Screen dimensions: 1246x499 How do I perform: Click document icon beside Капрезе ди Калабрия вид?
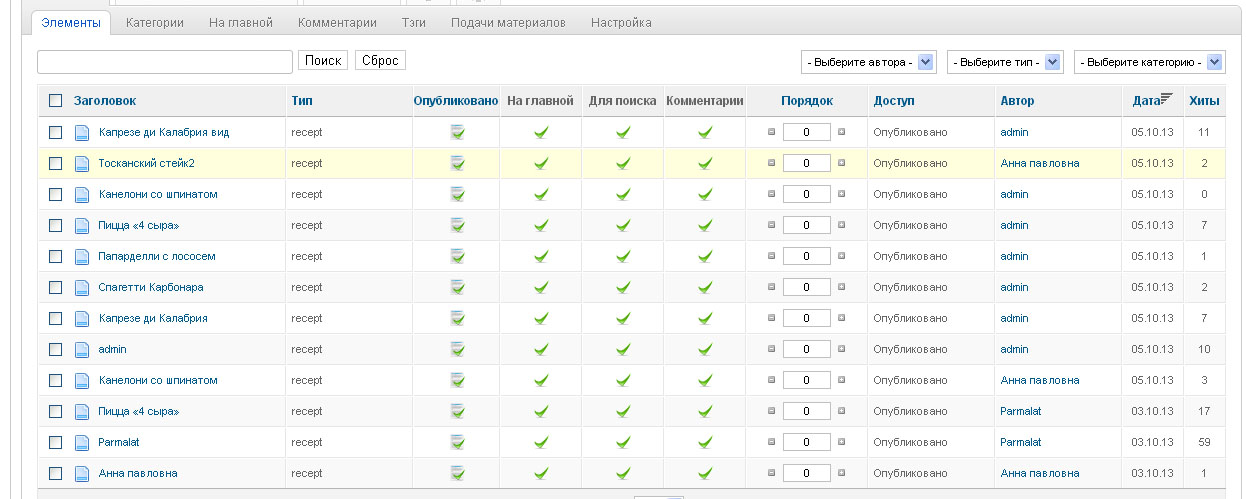point(82,133)
